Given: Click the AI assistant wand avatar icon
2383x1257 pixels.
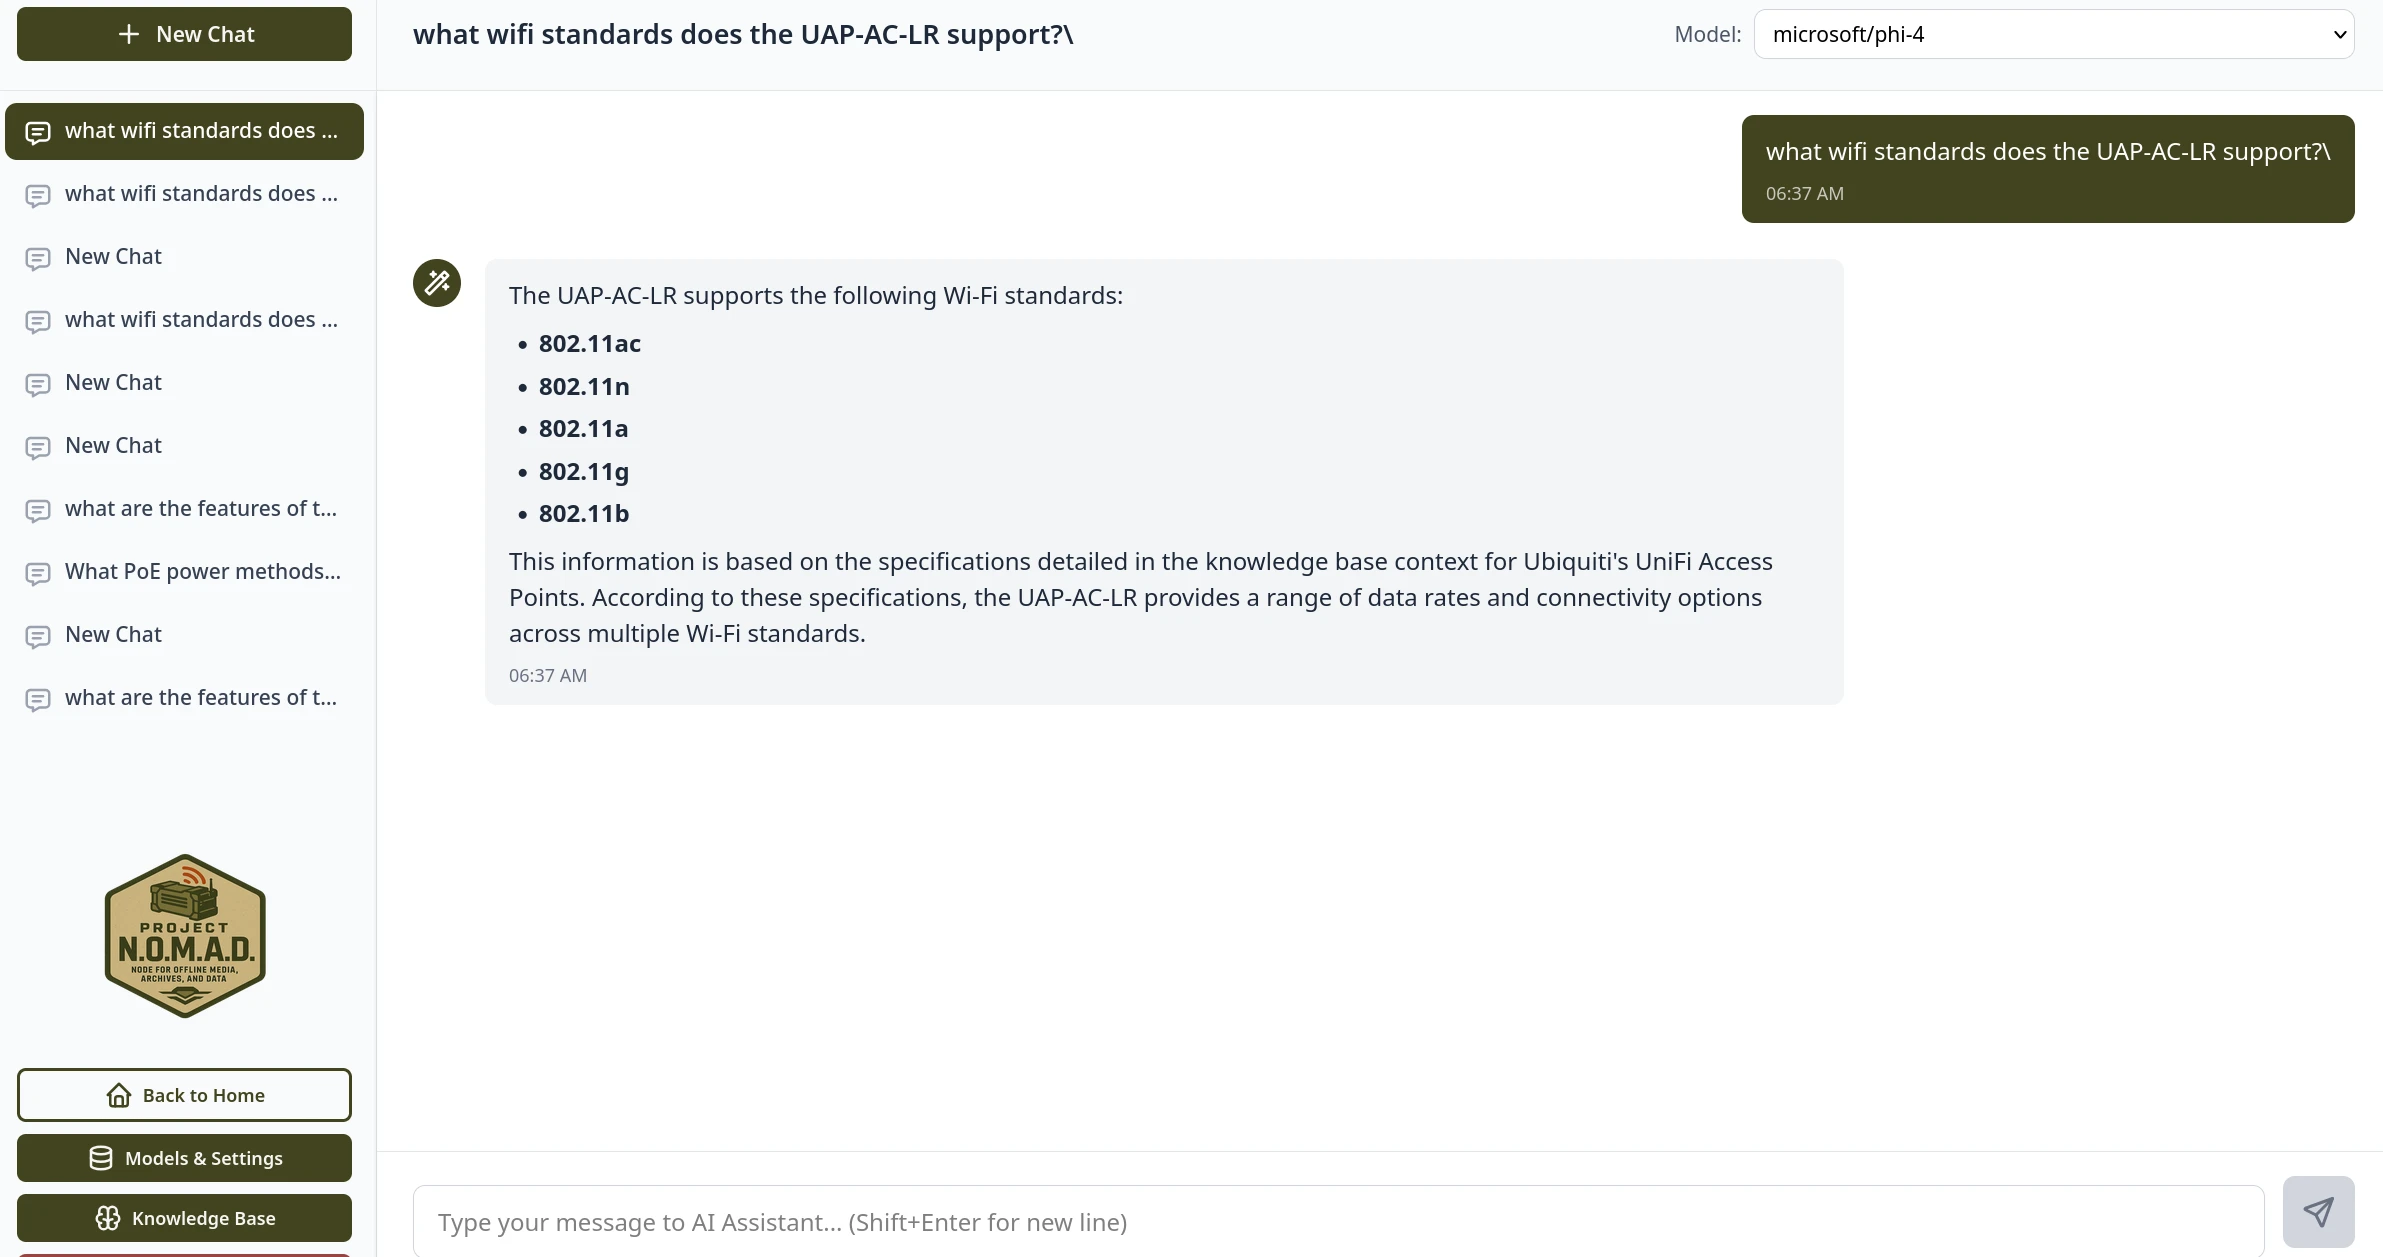Looking at the screenshot, I should [437, 283].
